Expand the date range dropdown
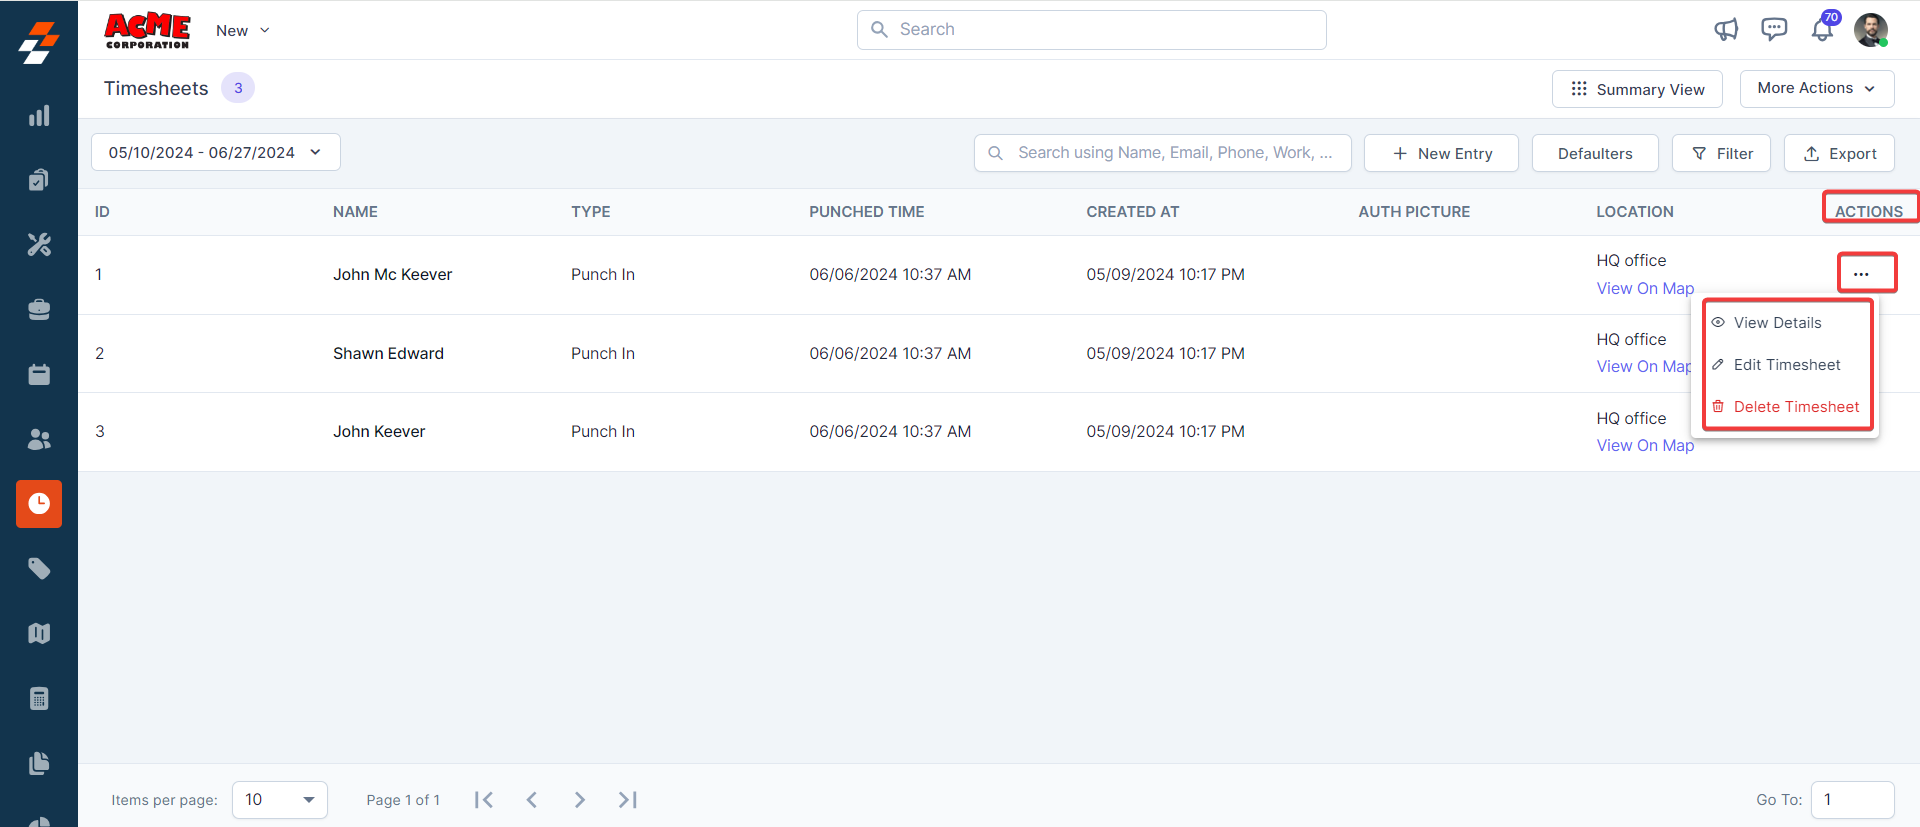 (x=216, y=153)
